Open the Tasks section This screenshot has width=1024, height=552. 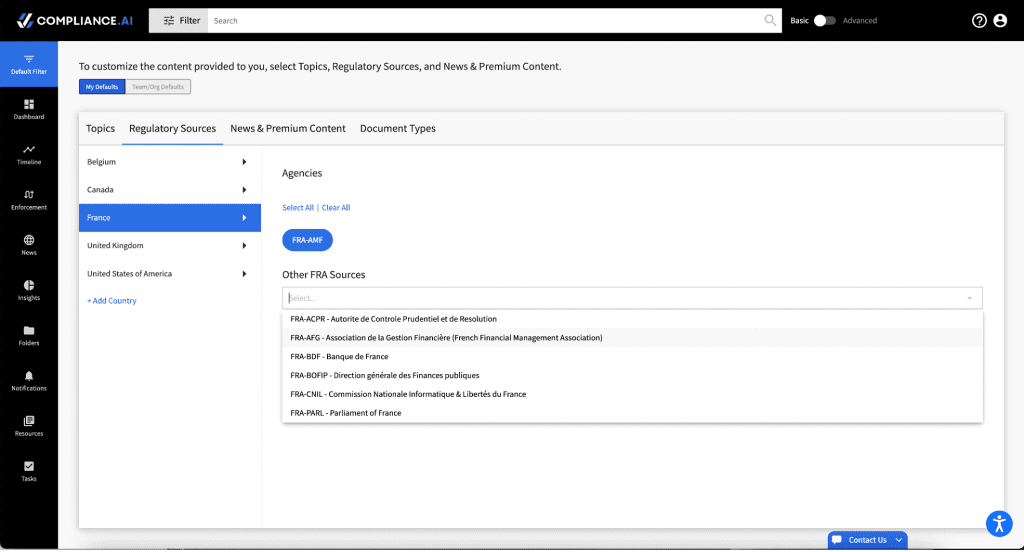[x=29, y=471]
